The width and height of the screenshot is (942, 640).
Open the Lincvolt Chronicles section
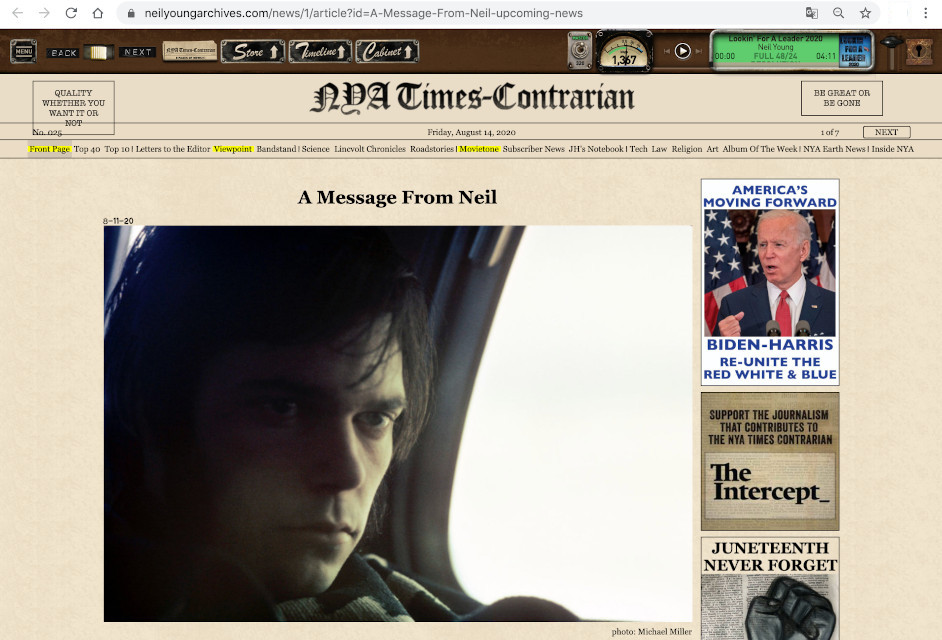[x=370, y=149]
